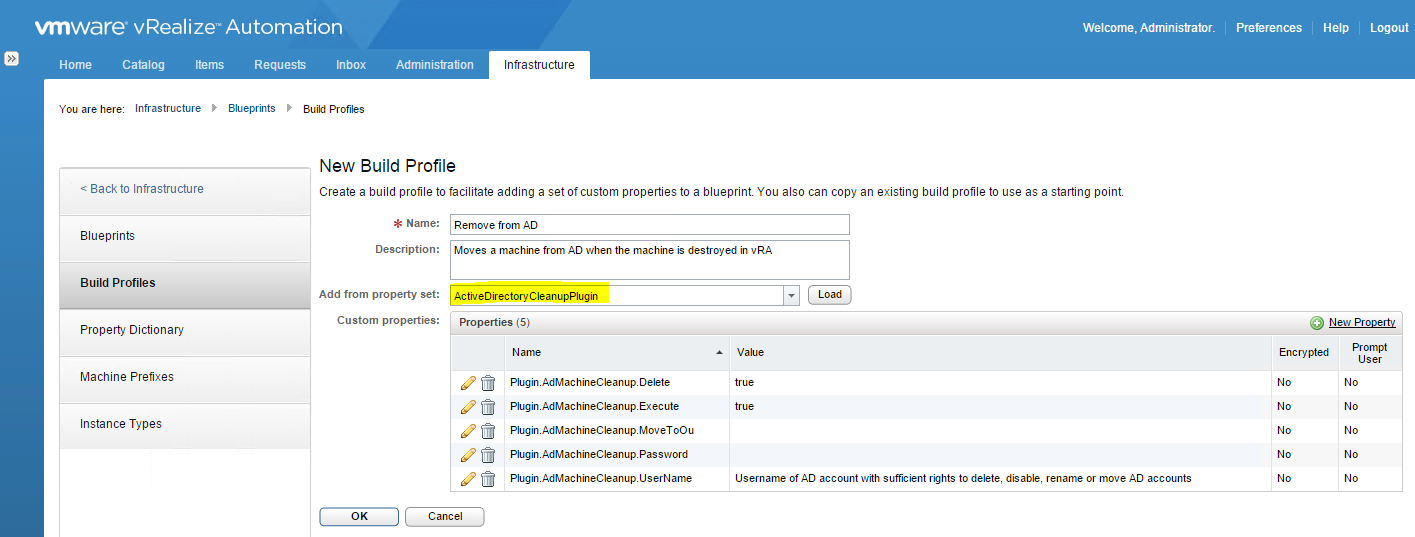Delete Plugin.AdMachineCleanup.Execute property trash icon
This screenshot has height=537, width=1415.
(x=488, y=406)
